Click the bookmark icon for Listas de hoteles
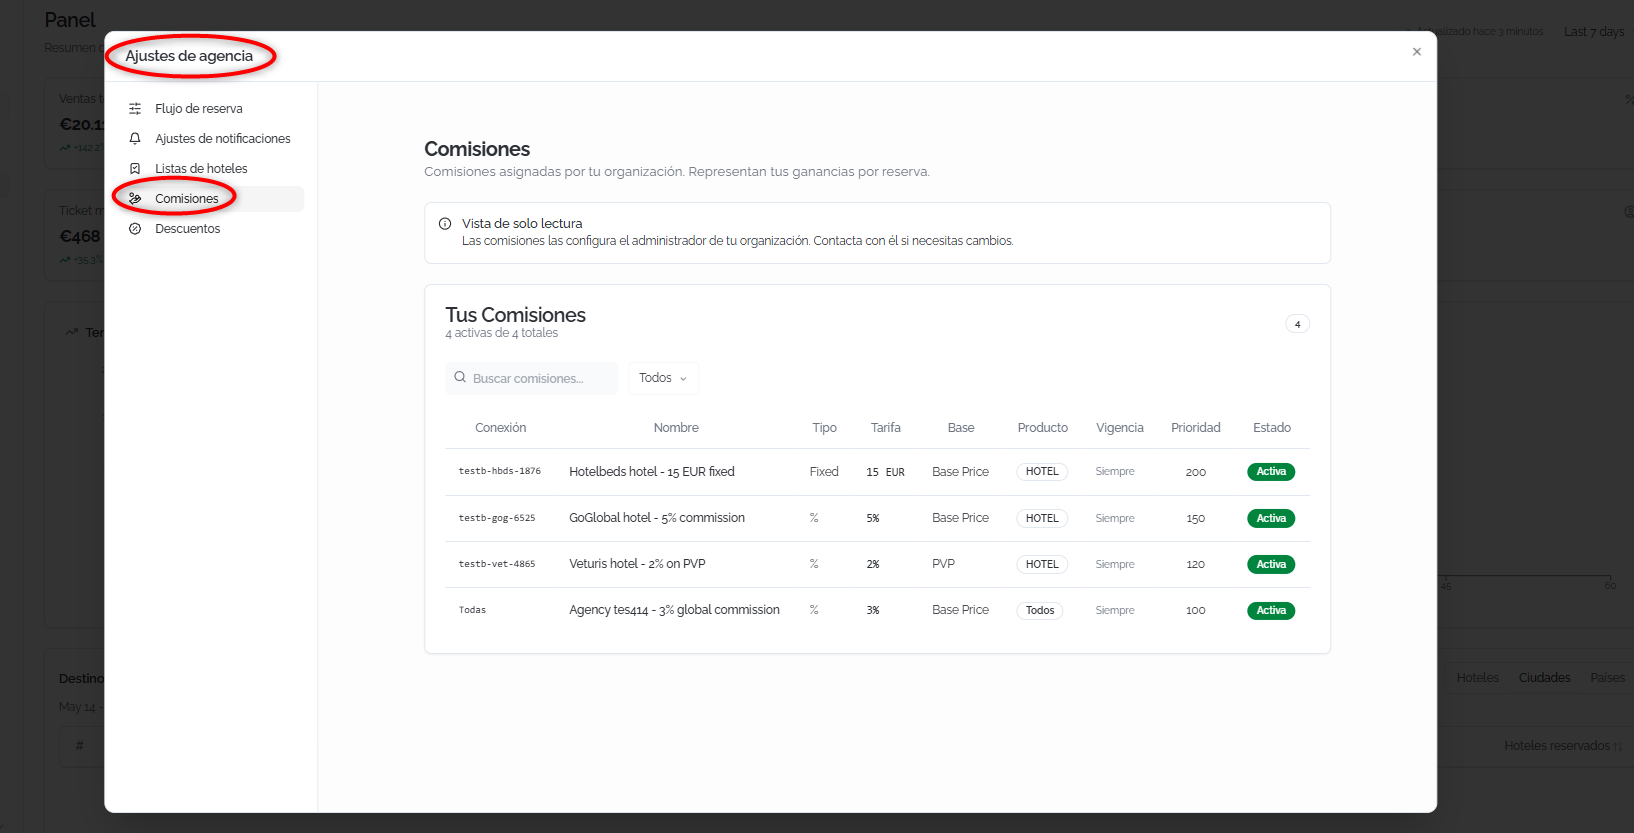The width and height of the screenshot is (1634, 833). click(135, 169)
